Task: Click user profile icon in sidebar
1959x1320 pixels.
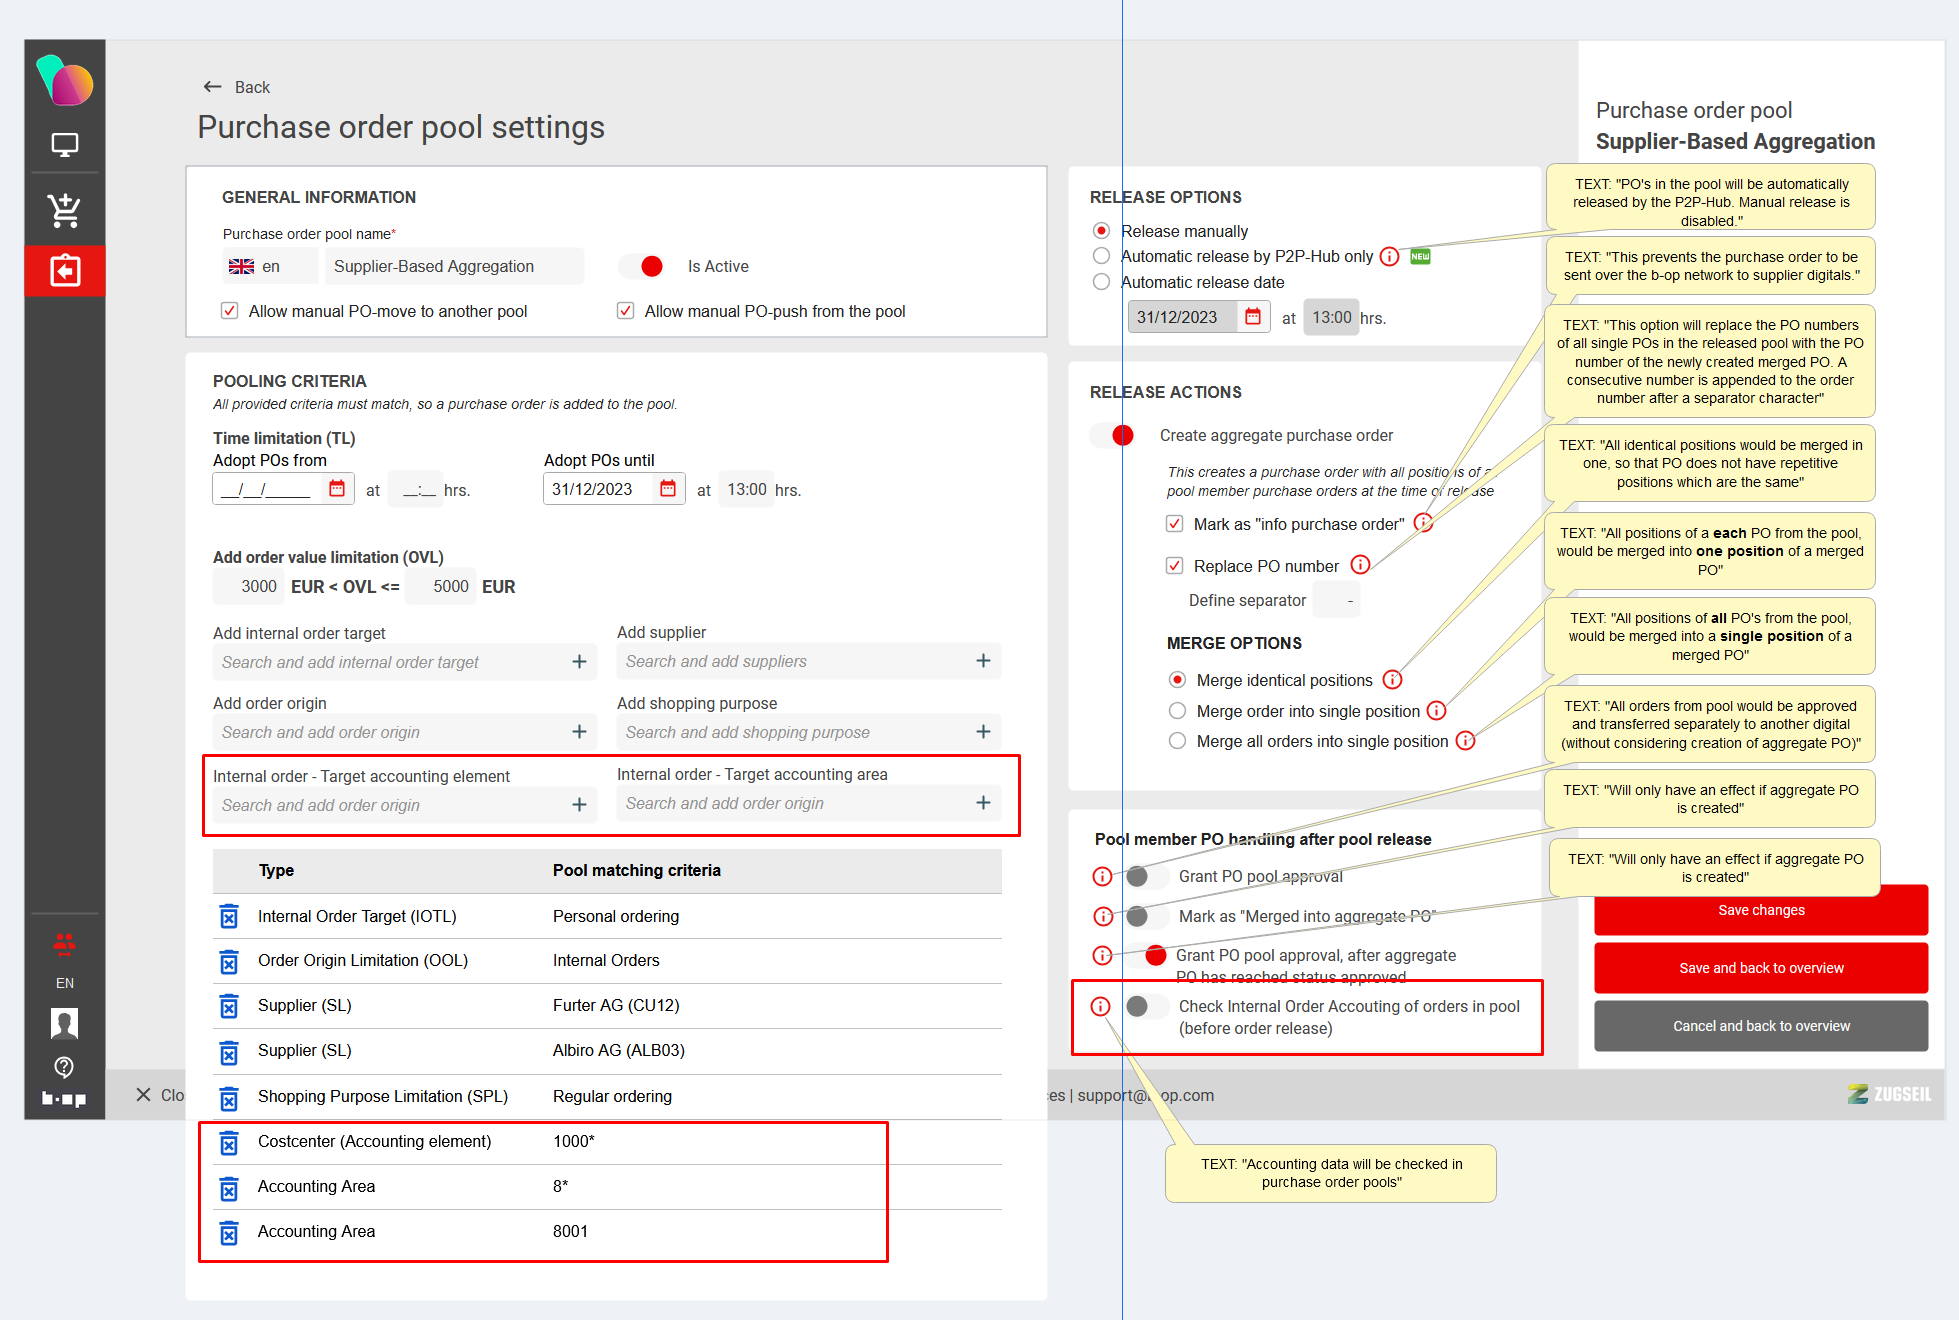Action: (64, 1023)
